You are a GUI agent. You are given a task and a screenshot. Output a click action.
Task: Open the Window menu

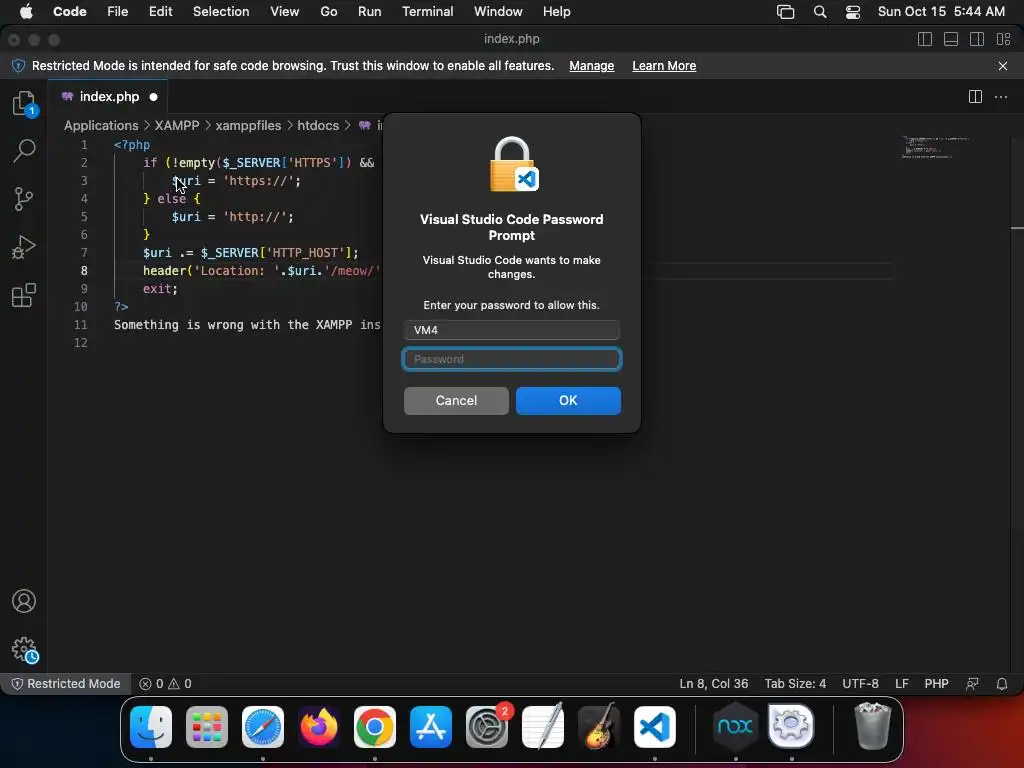(498, 12)
